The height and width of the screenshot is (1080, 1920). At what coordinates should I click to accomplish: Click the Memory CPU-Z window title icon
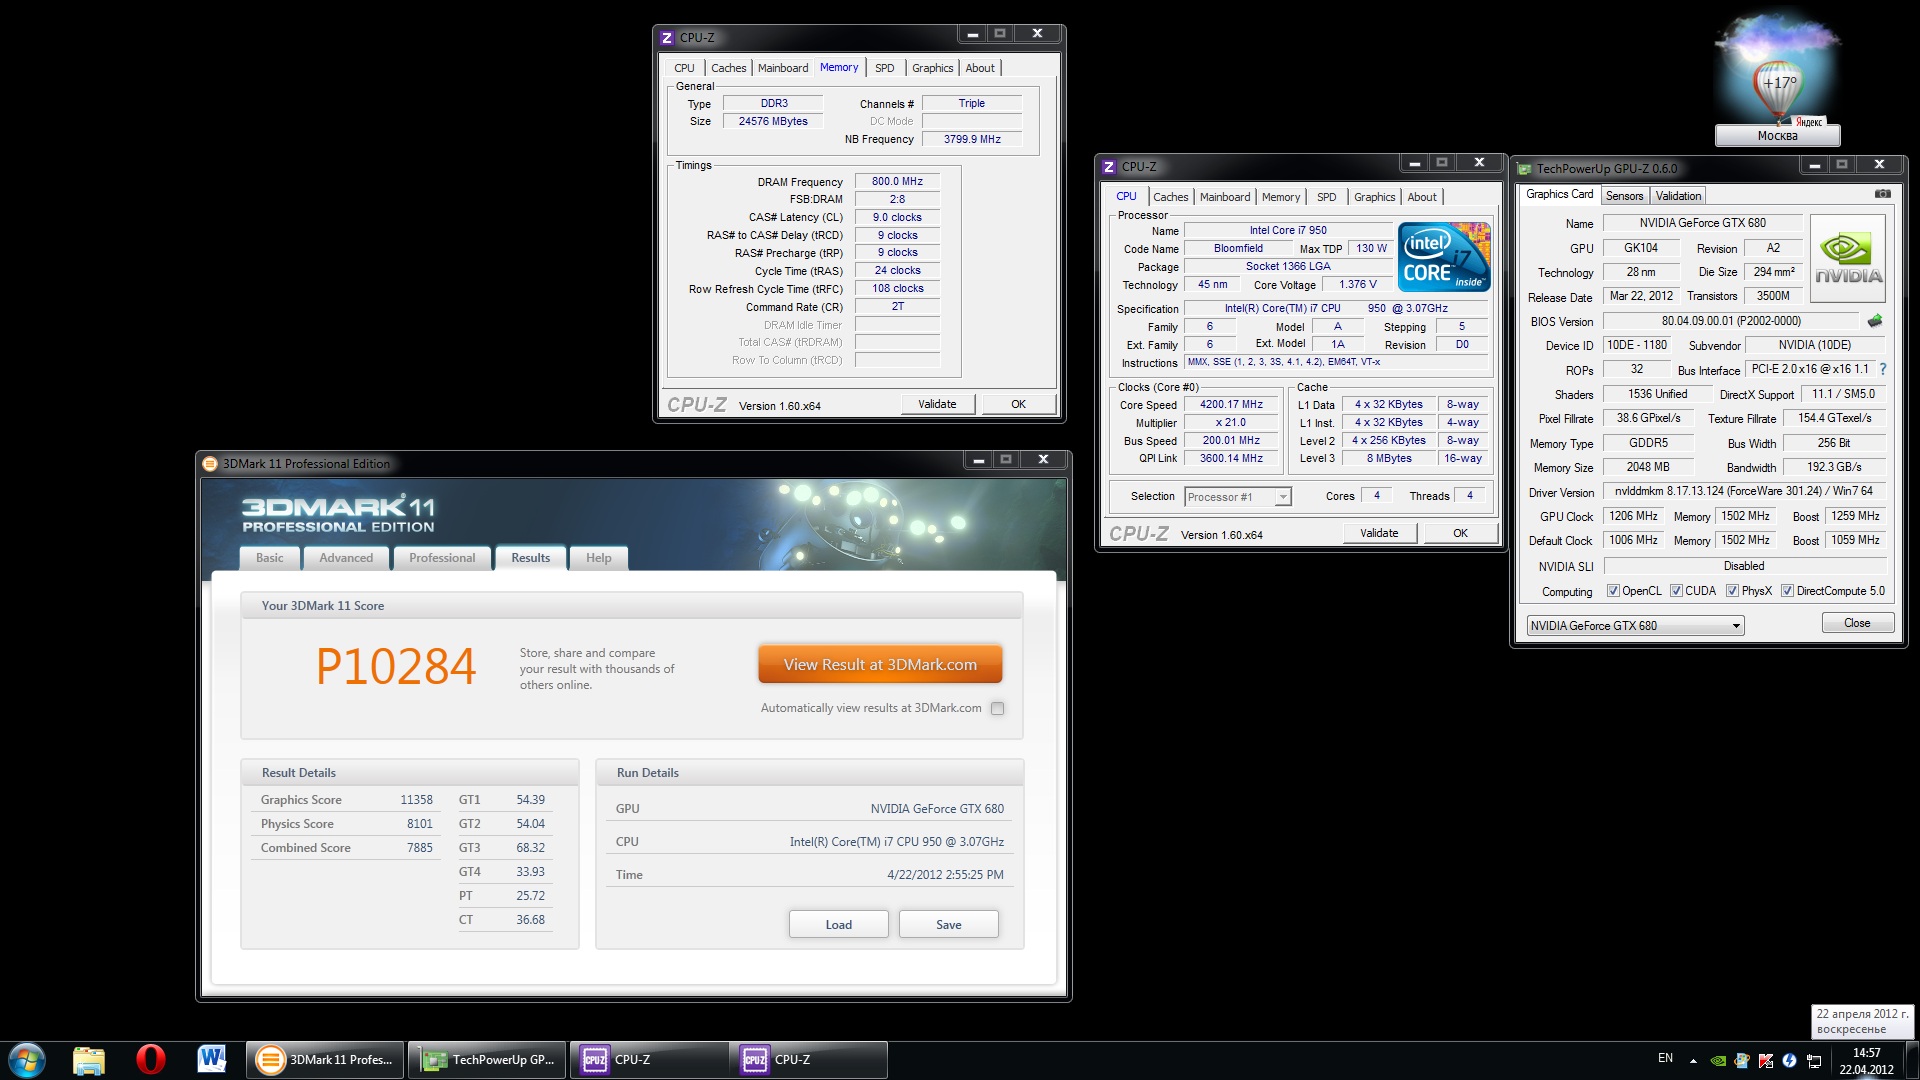point(667,38)
